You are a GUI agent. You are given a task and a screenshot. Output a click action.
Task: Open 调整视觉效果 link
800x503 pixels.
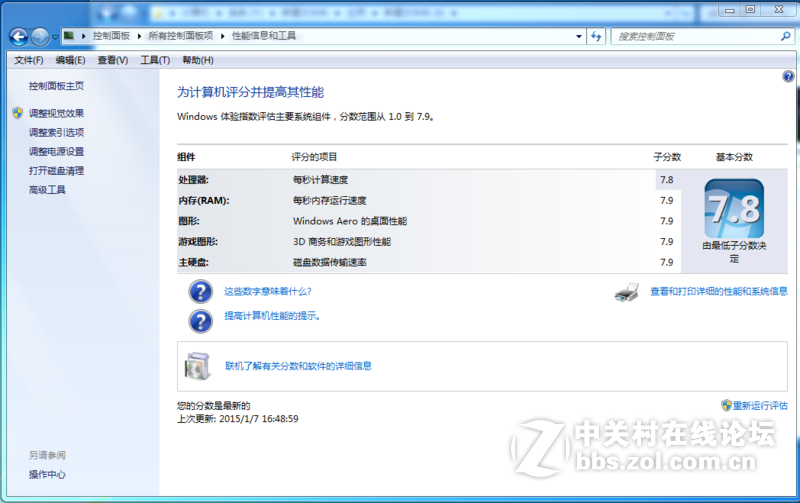[56, 113]
